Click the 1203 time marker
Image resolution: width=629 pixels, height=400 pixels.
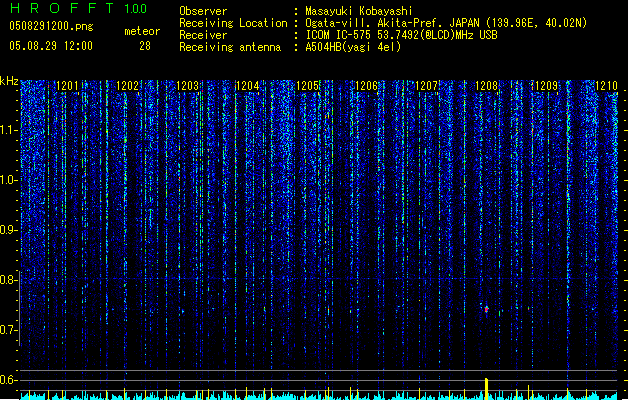point(187,85)
